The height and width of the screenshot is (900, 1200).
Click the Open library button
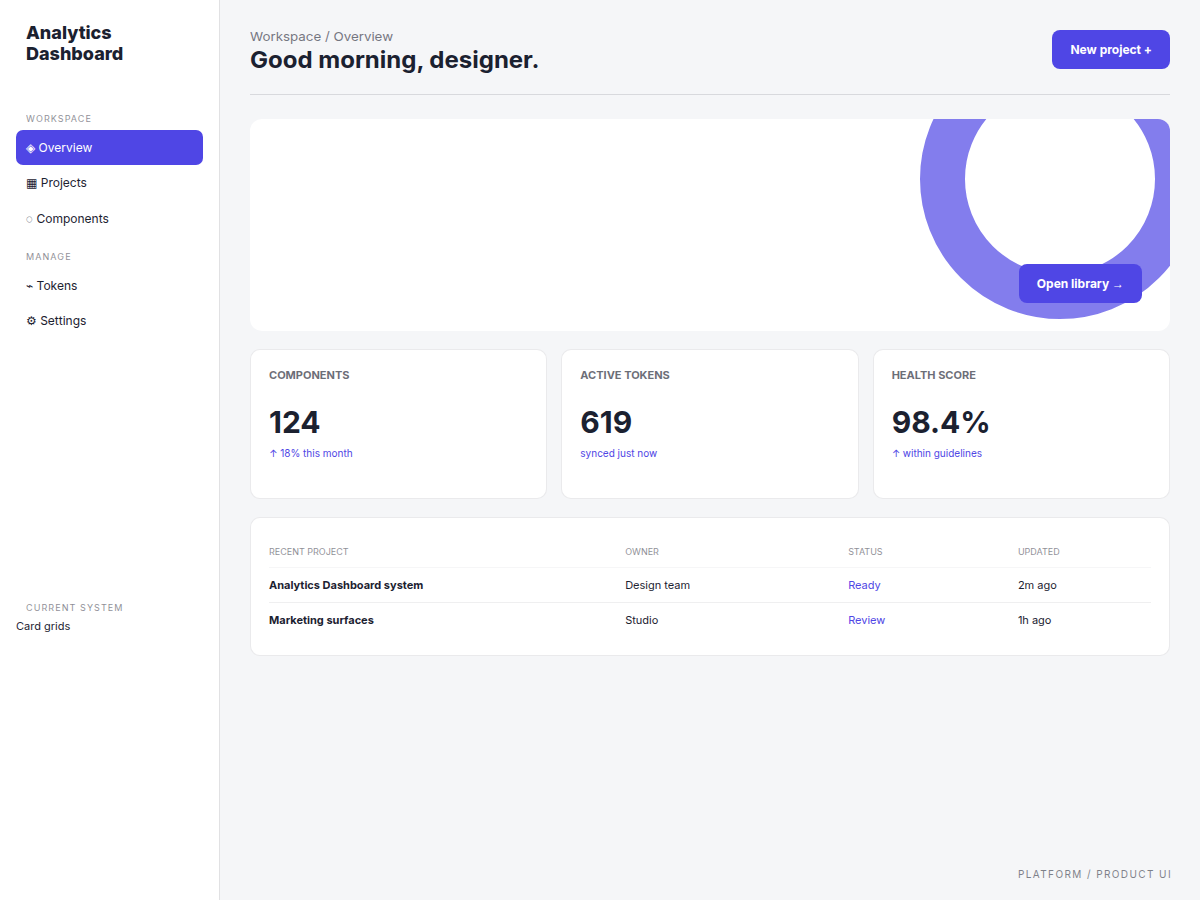(x=1080, y=284)
